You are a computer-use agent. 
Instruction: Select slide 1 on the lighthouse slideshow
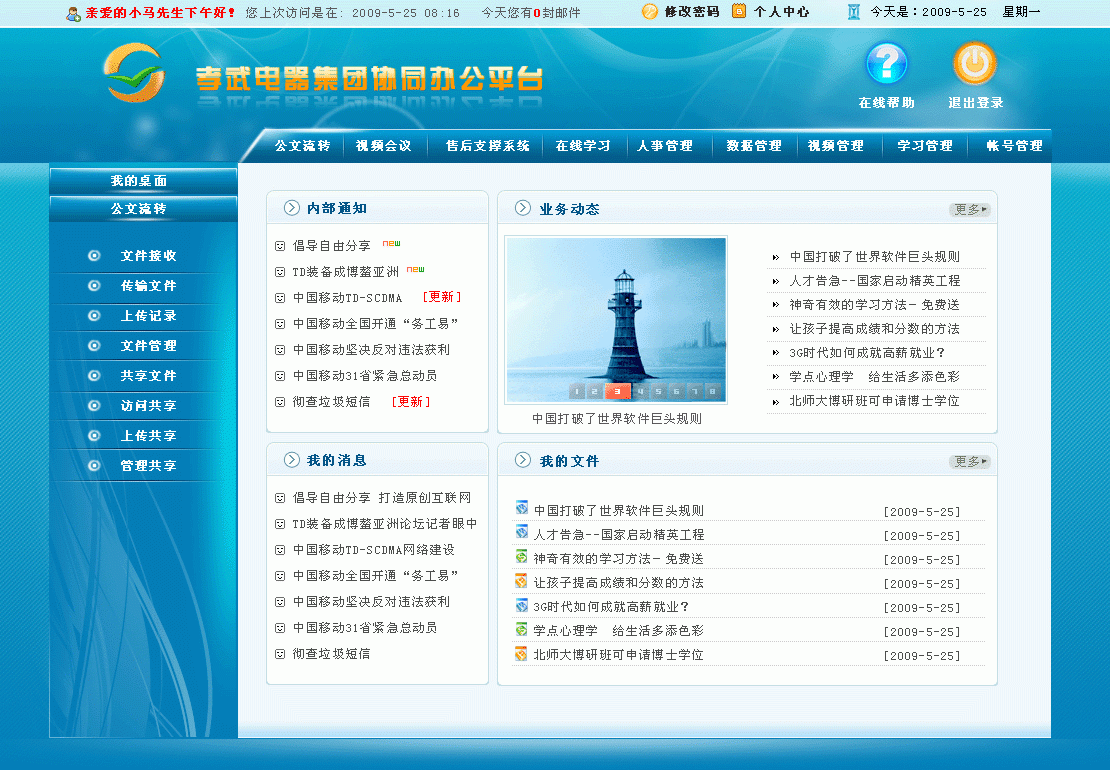pos(577,391)
